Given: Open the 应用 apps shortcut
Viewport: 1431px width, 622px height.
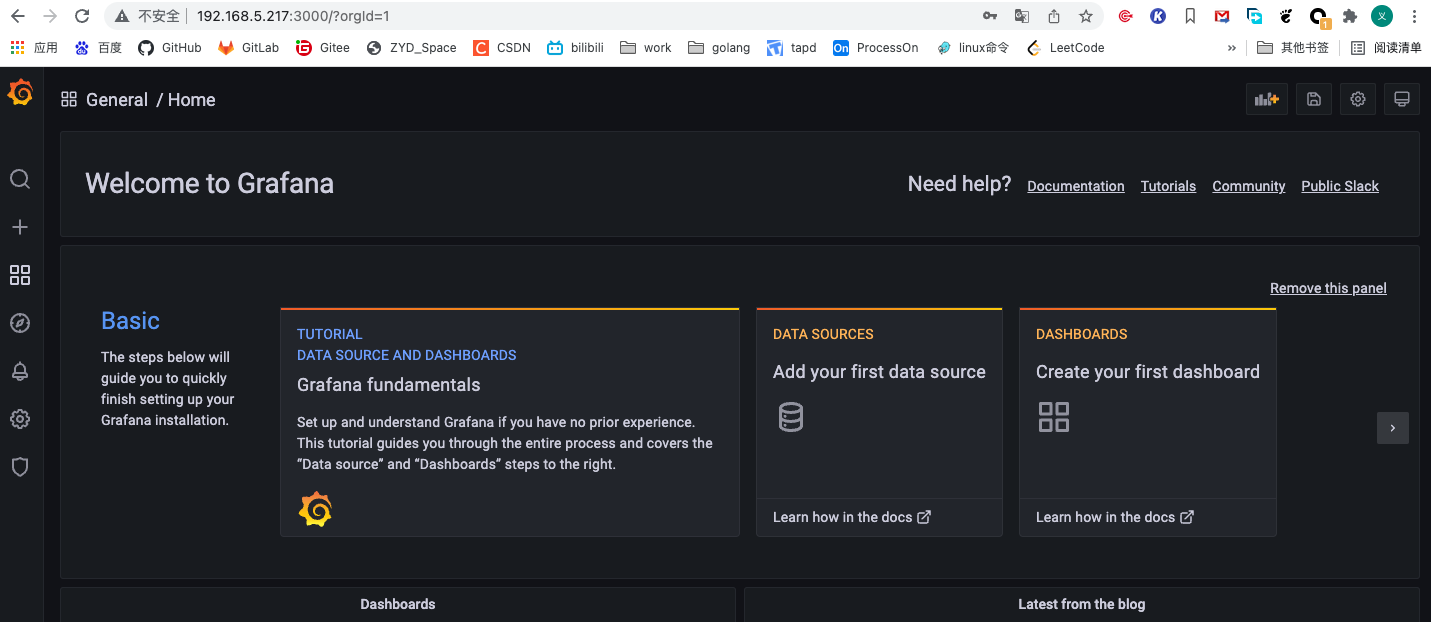Looking at the screenshot, I should (x=34, y=48).
